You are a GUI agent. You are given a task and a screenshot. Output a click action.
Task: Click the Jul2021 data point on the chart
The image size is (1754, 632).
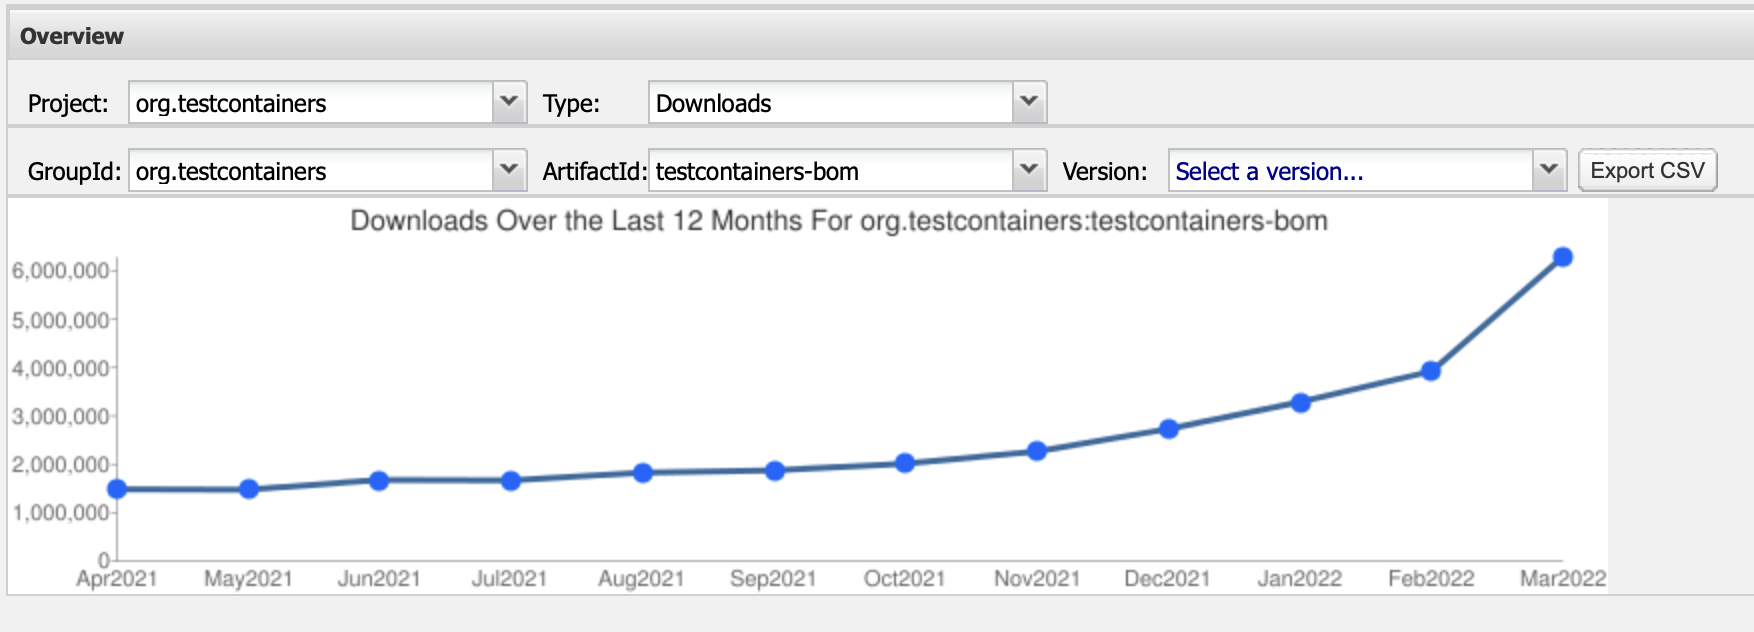[x=511, y=481]
